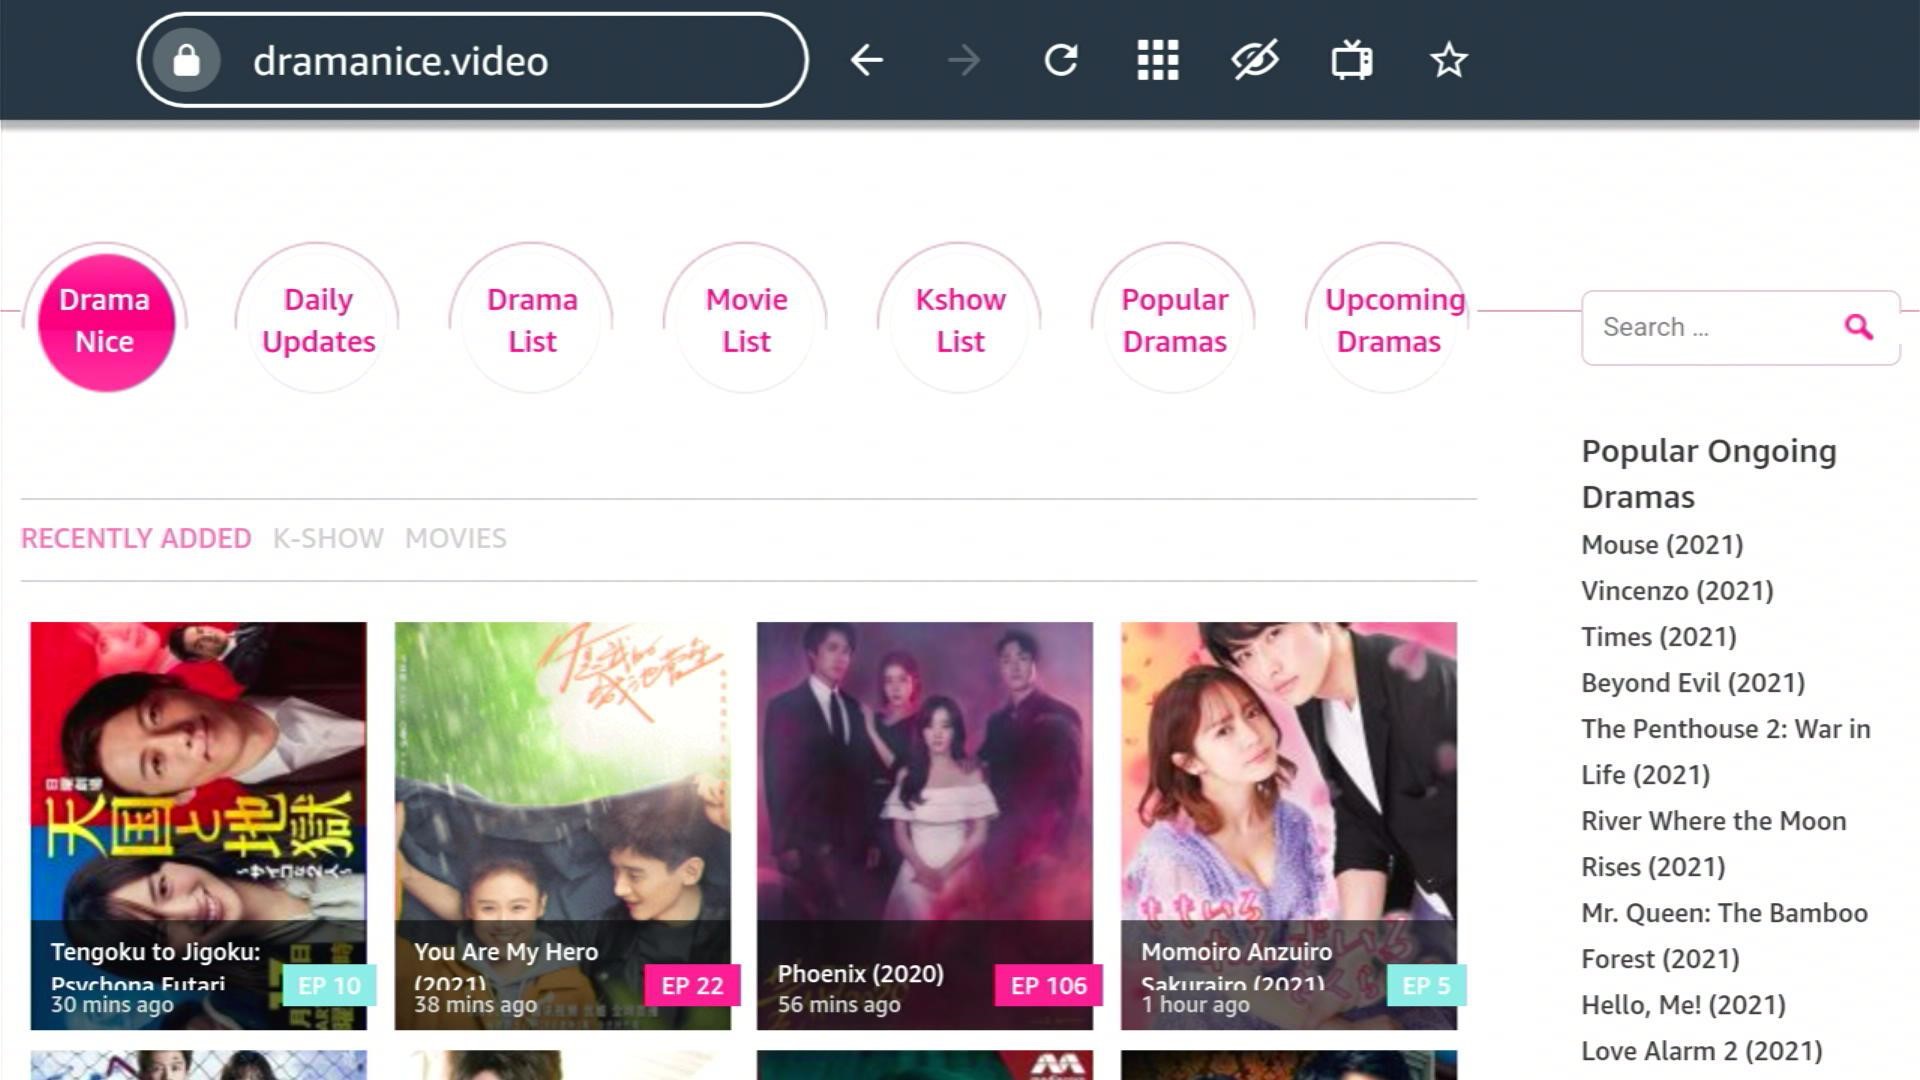Switch to the MOVIES tab
This screenshot has width=1920, height=1080.
click(455, 539)
